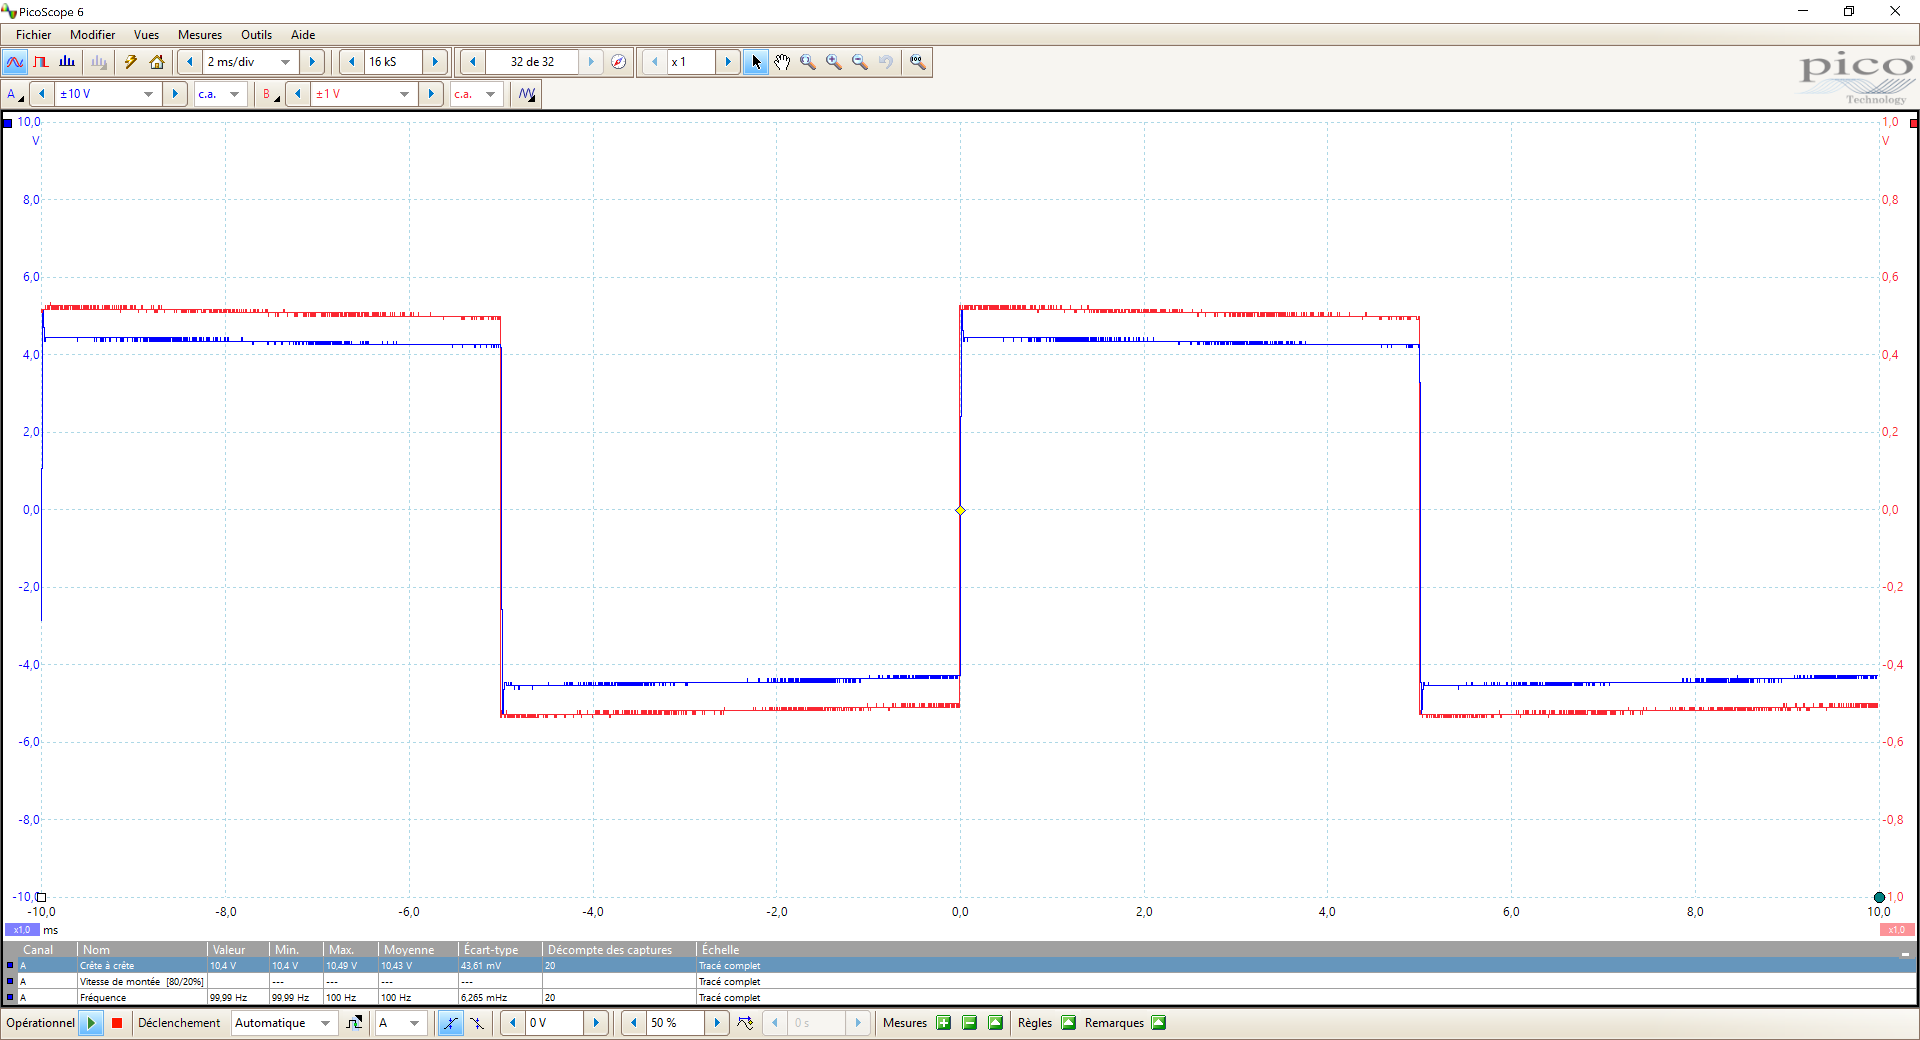The image size is (1920, 1040).
Task: Open the buffer navigator compass icon
Action: coord(619,62)
